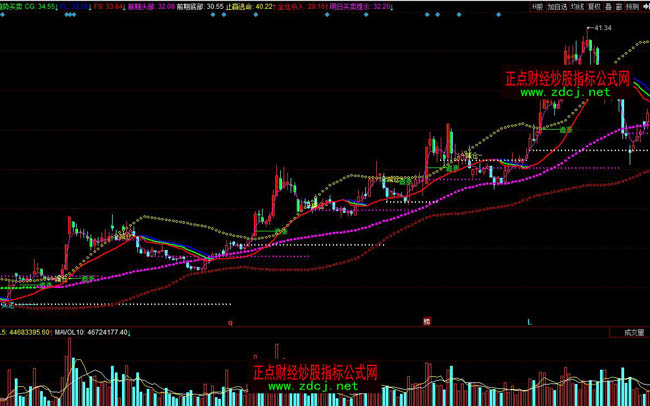This screenshot has width=650, height=406.
Task: Click the blue L marker on timeline
Action: [x=530, y=322]
